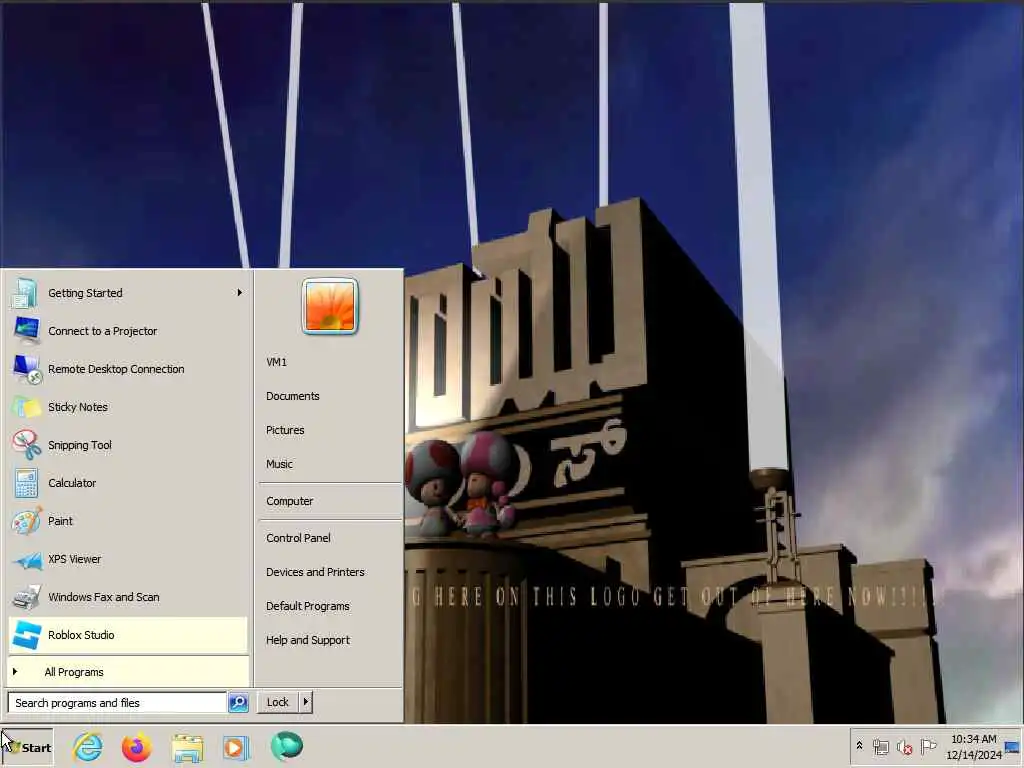Open Getting Started icon in Start menu

pos(25,293)
